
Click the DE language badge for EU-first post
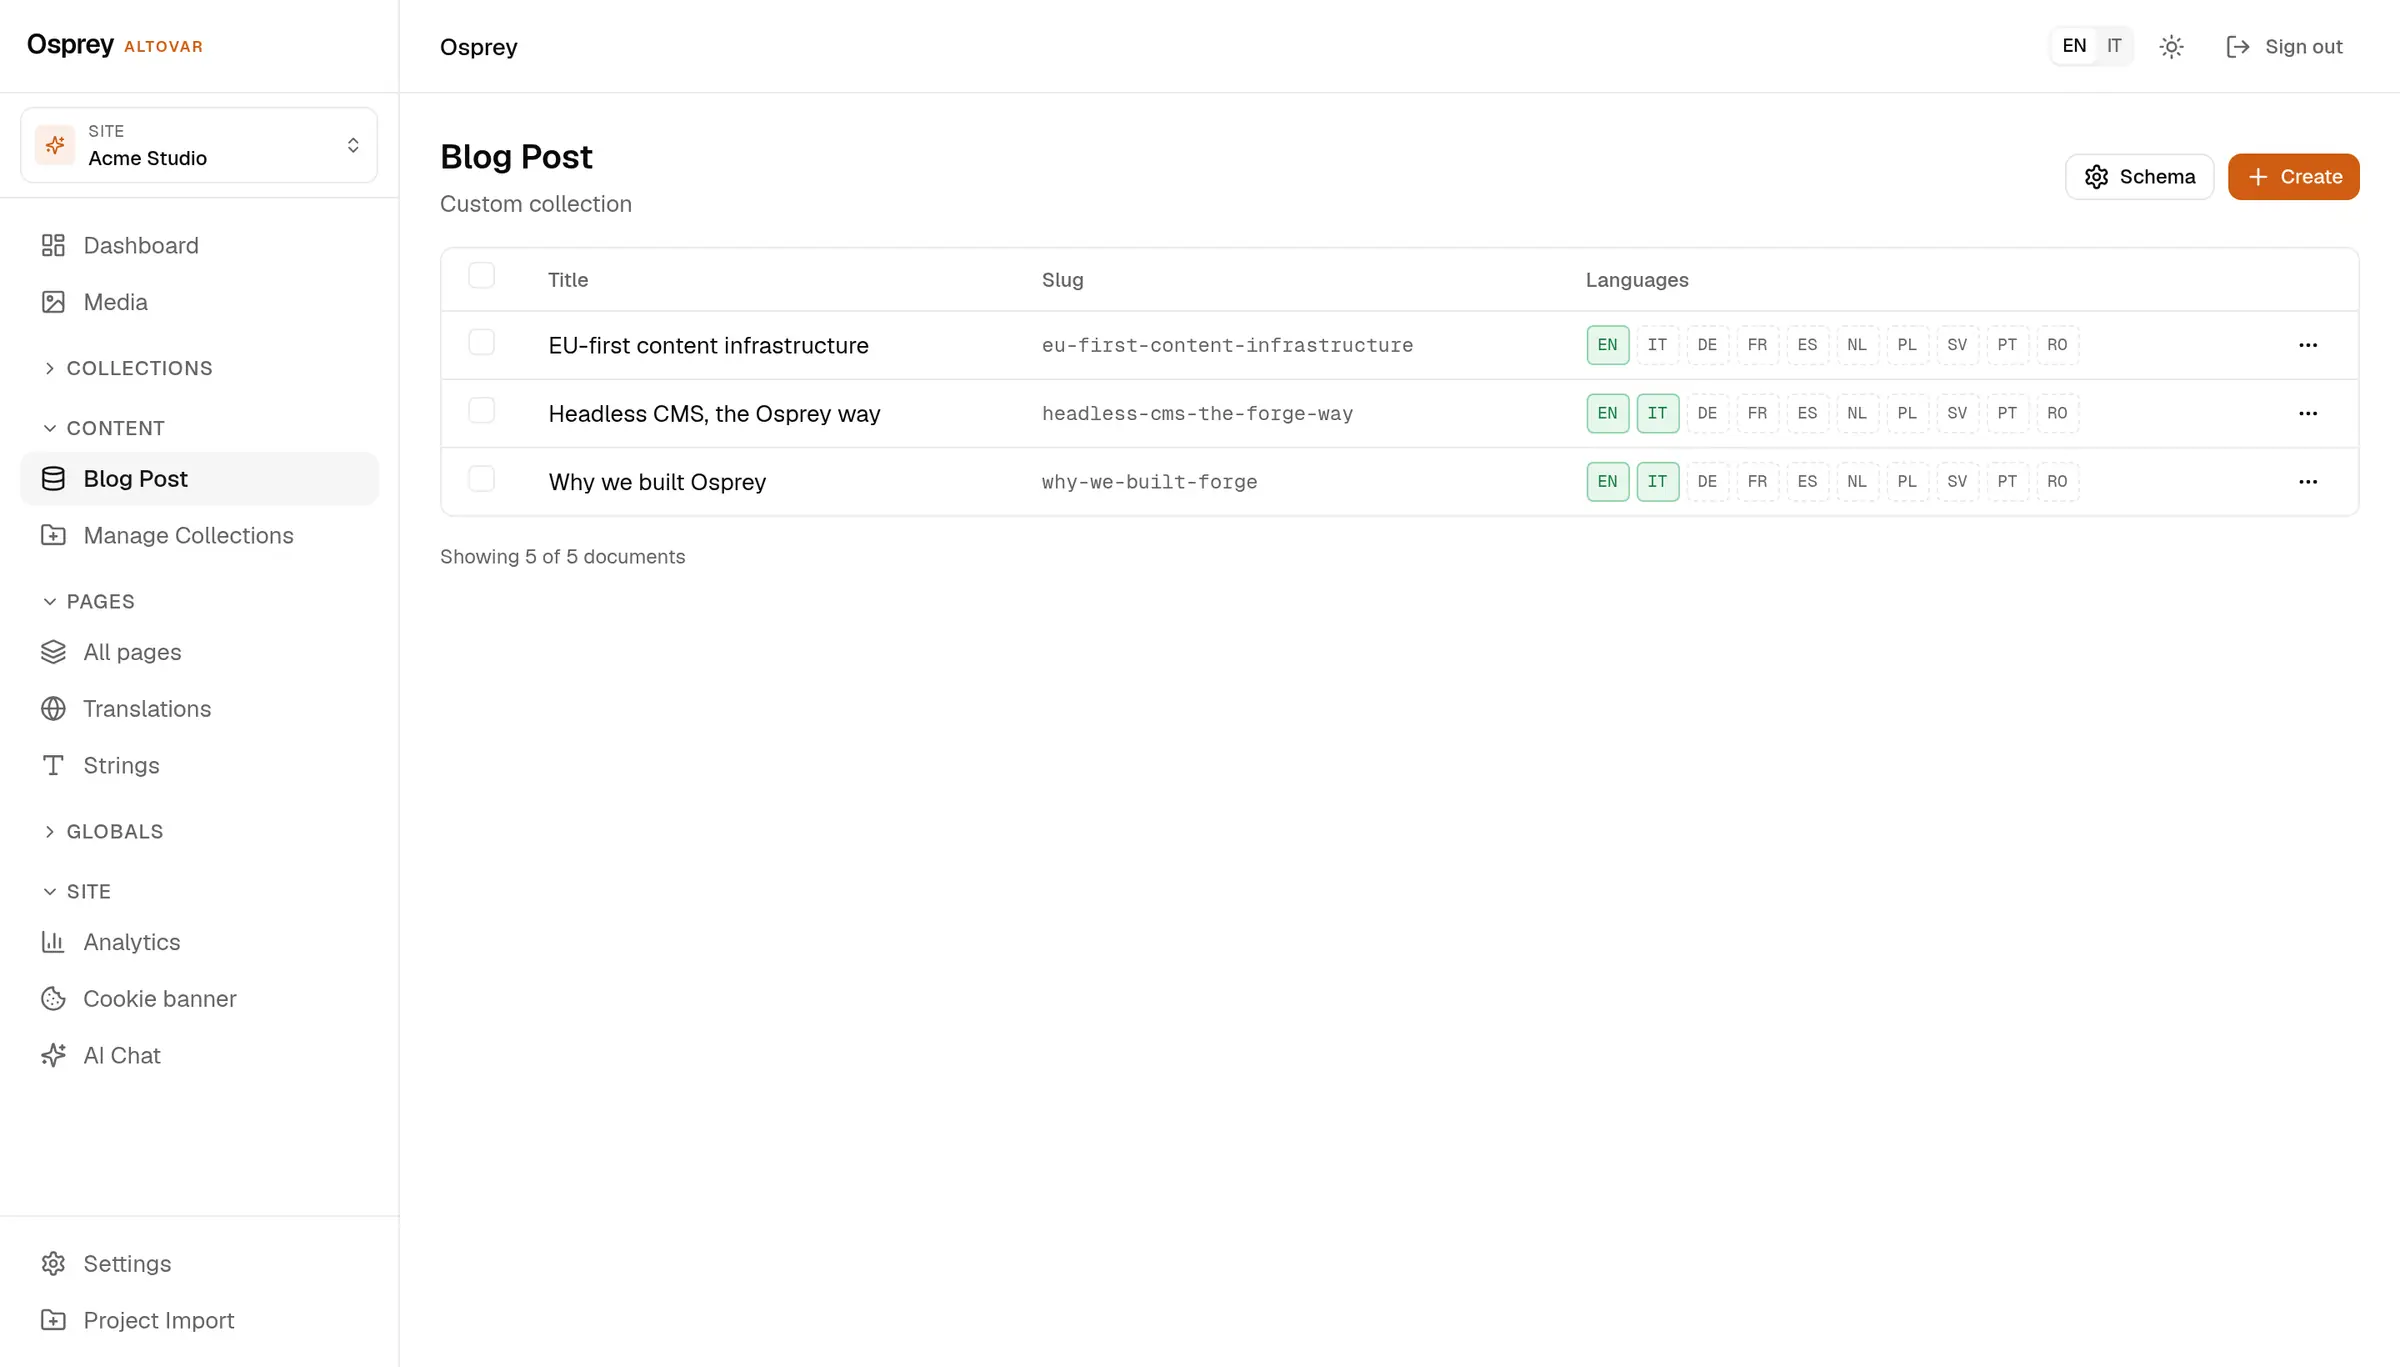click(1707, 345)
